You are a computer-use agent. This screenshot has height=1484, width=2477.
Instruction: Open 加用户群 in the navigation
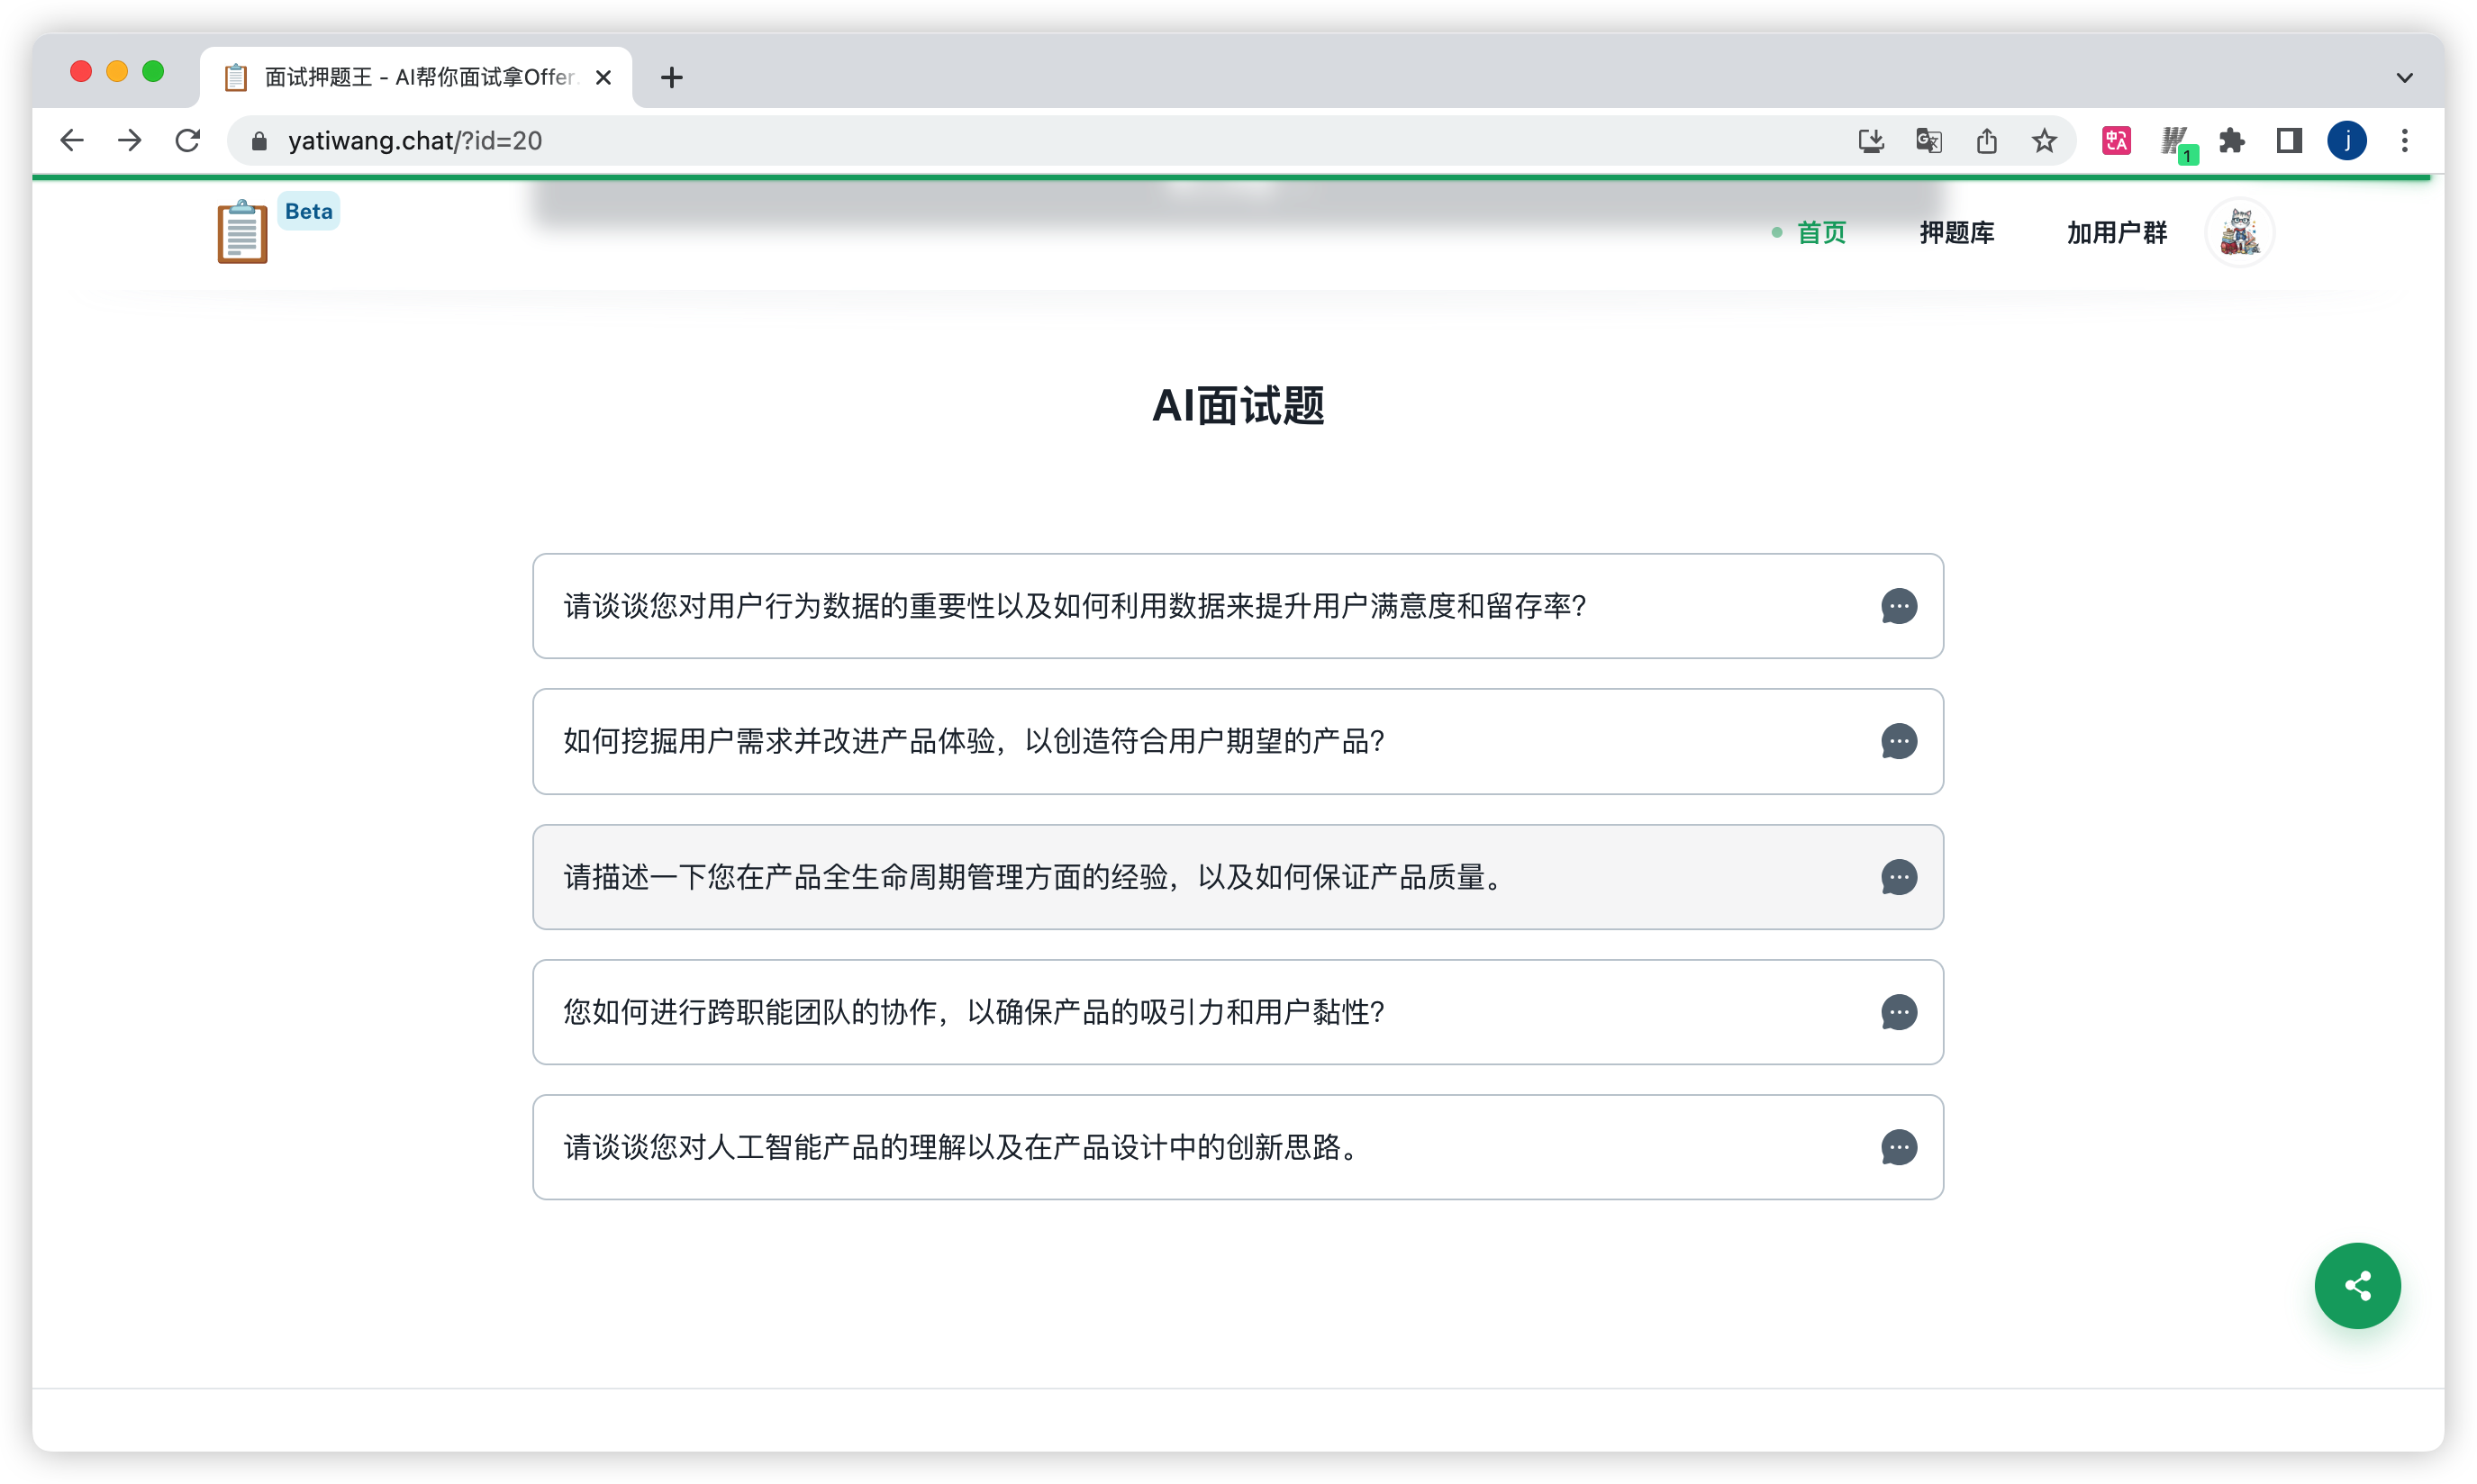click(2116, 233)
